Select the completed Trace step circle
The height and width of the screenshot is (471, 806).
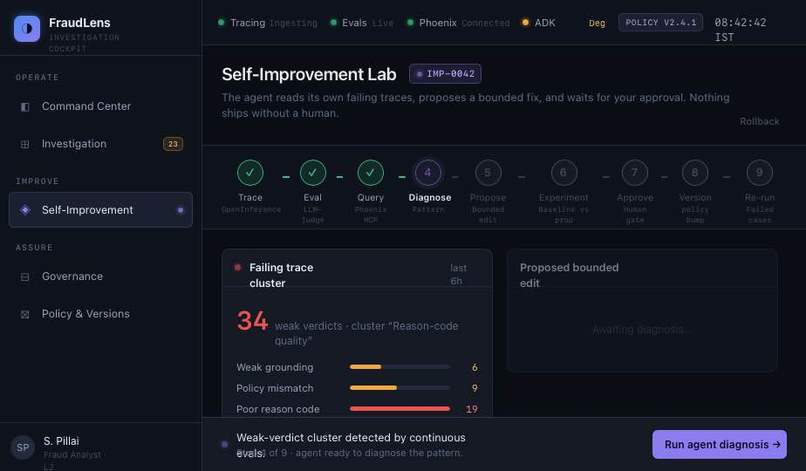pos(250,173)
